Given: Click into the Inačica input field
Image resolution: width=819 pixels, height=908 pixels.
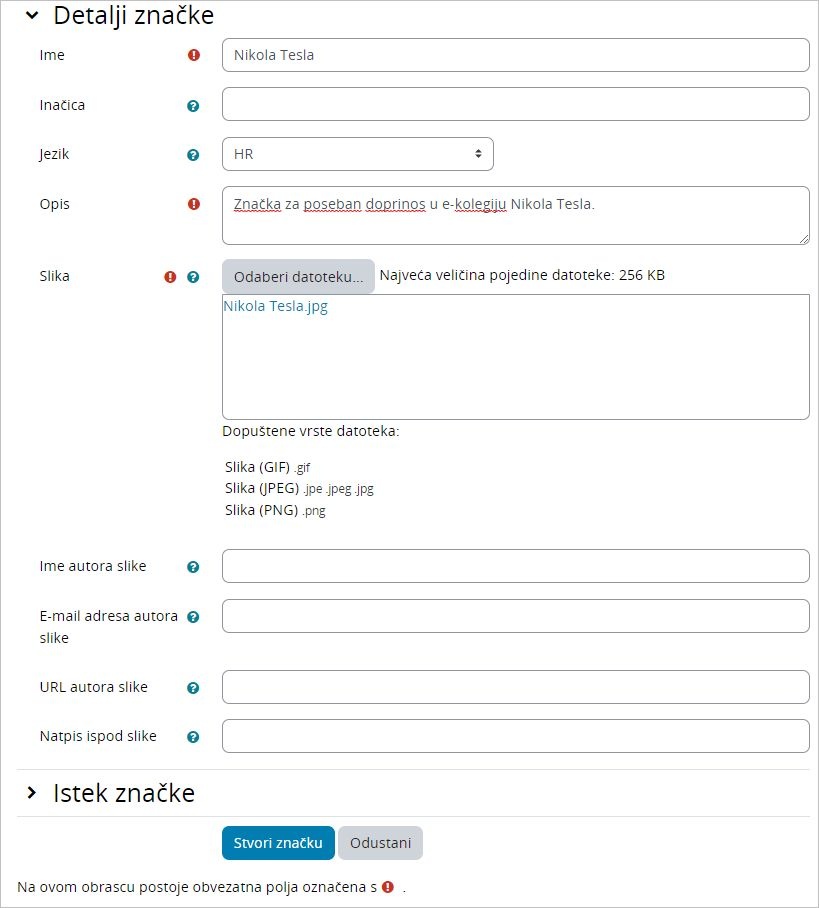Looking at the screenshot, I should [515, 104].
